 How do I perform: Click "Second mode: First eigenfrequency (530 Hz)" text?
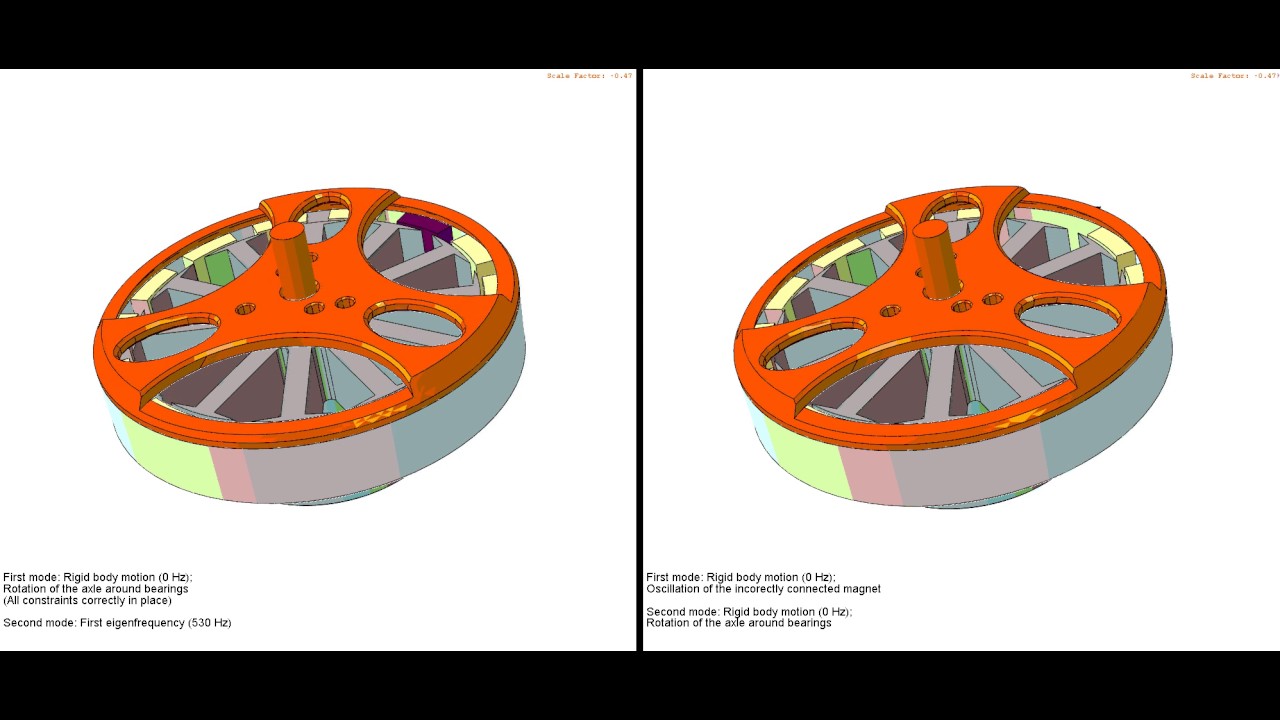tap(117, 623)
